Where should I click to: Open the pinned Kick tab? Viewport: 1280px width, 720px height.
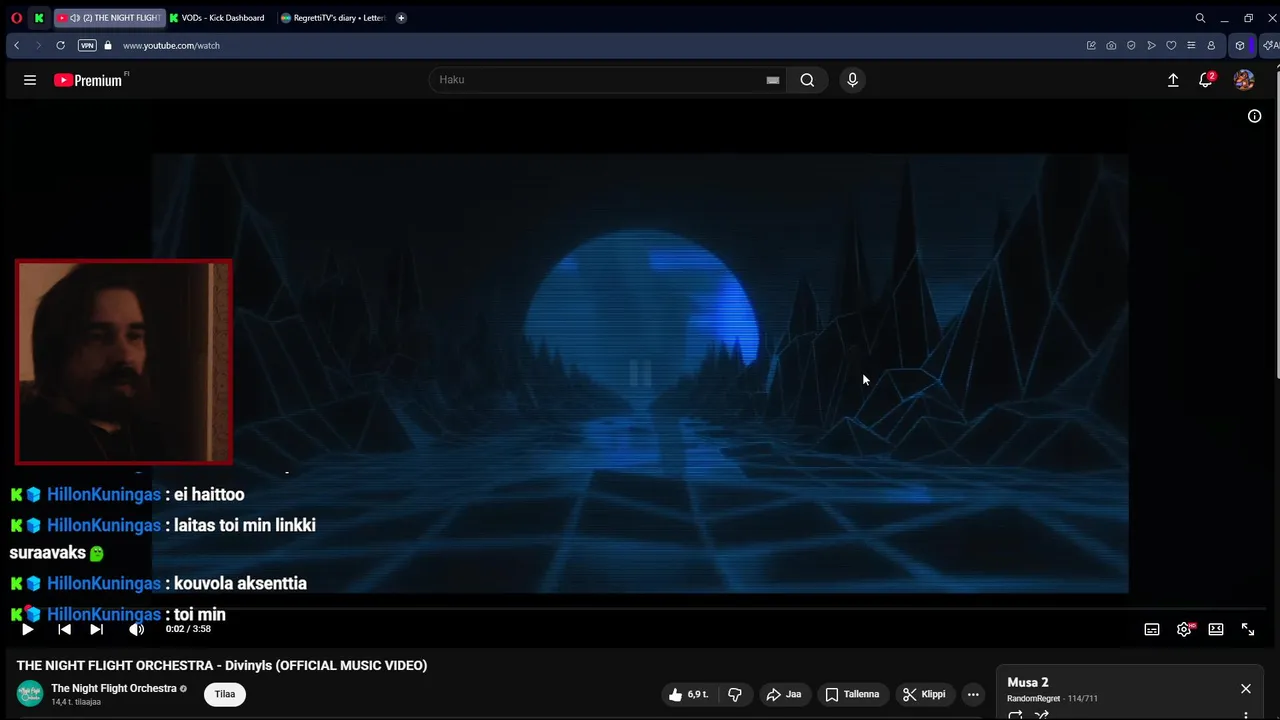[39, 18]
